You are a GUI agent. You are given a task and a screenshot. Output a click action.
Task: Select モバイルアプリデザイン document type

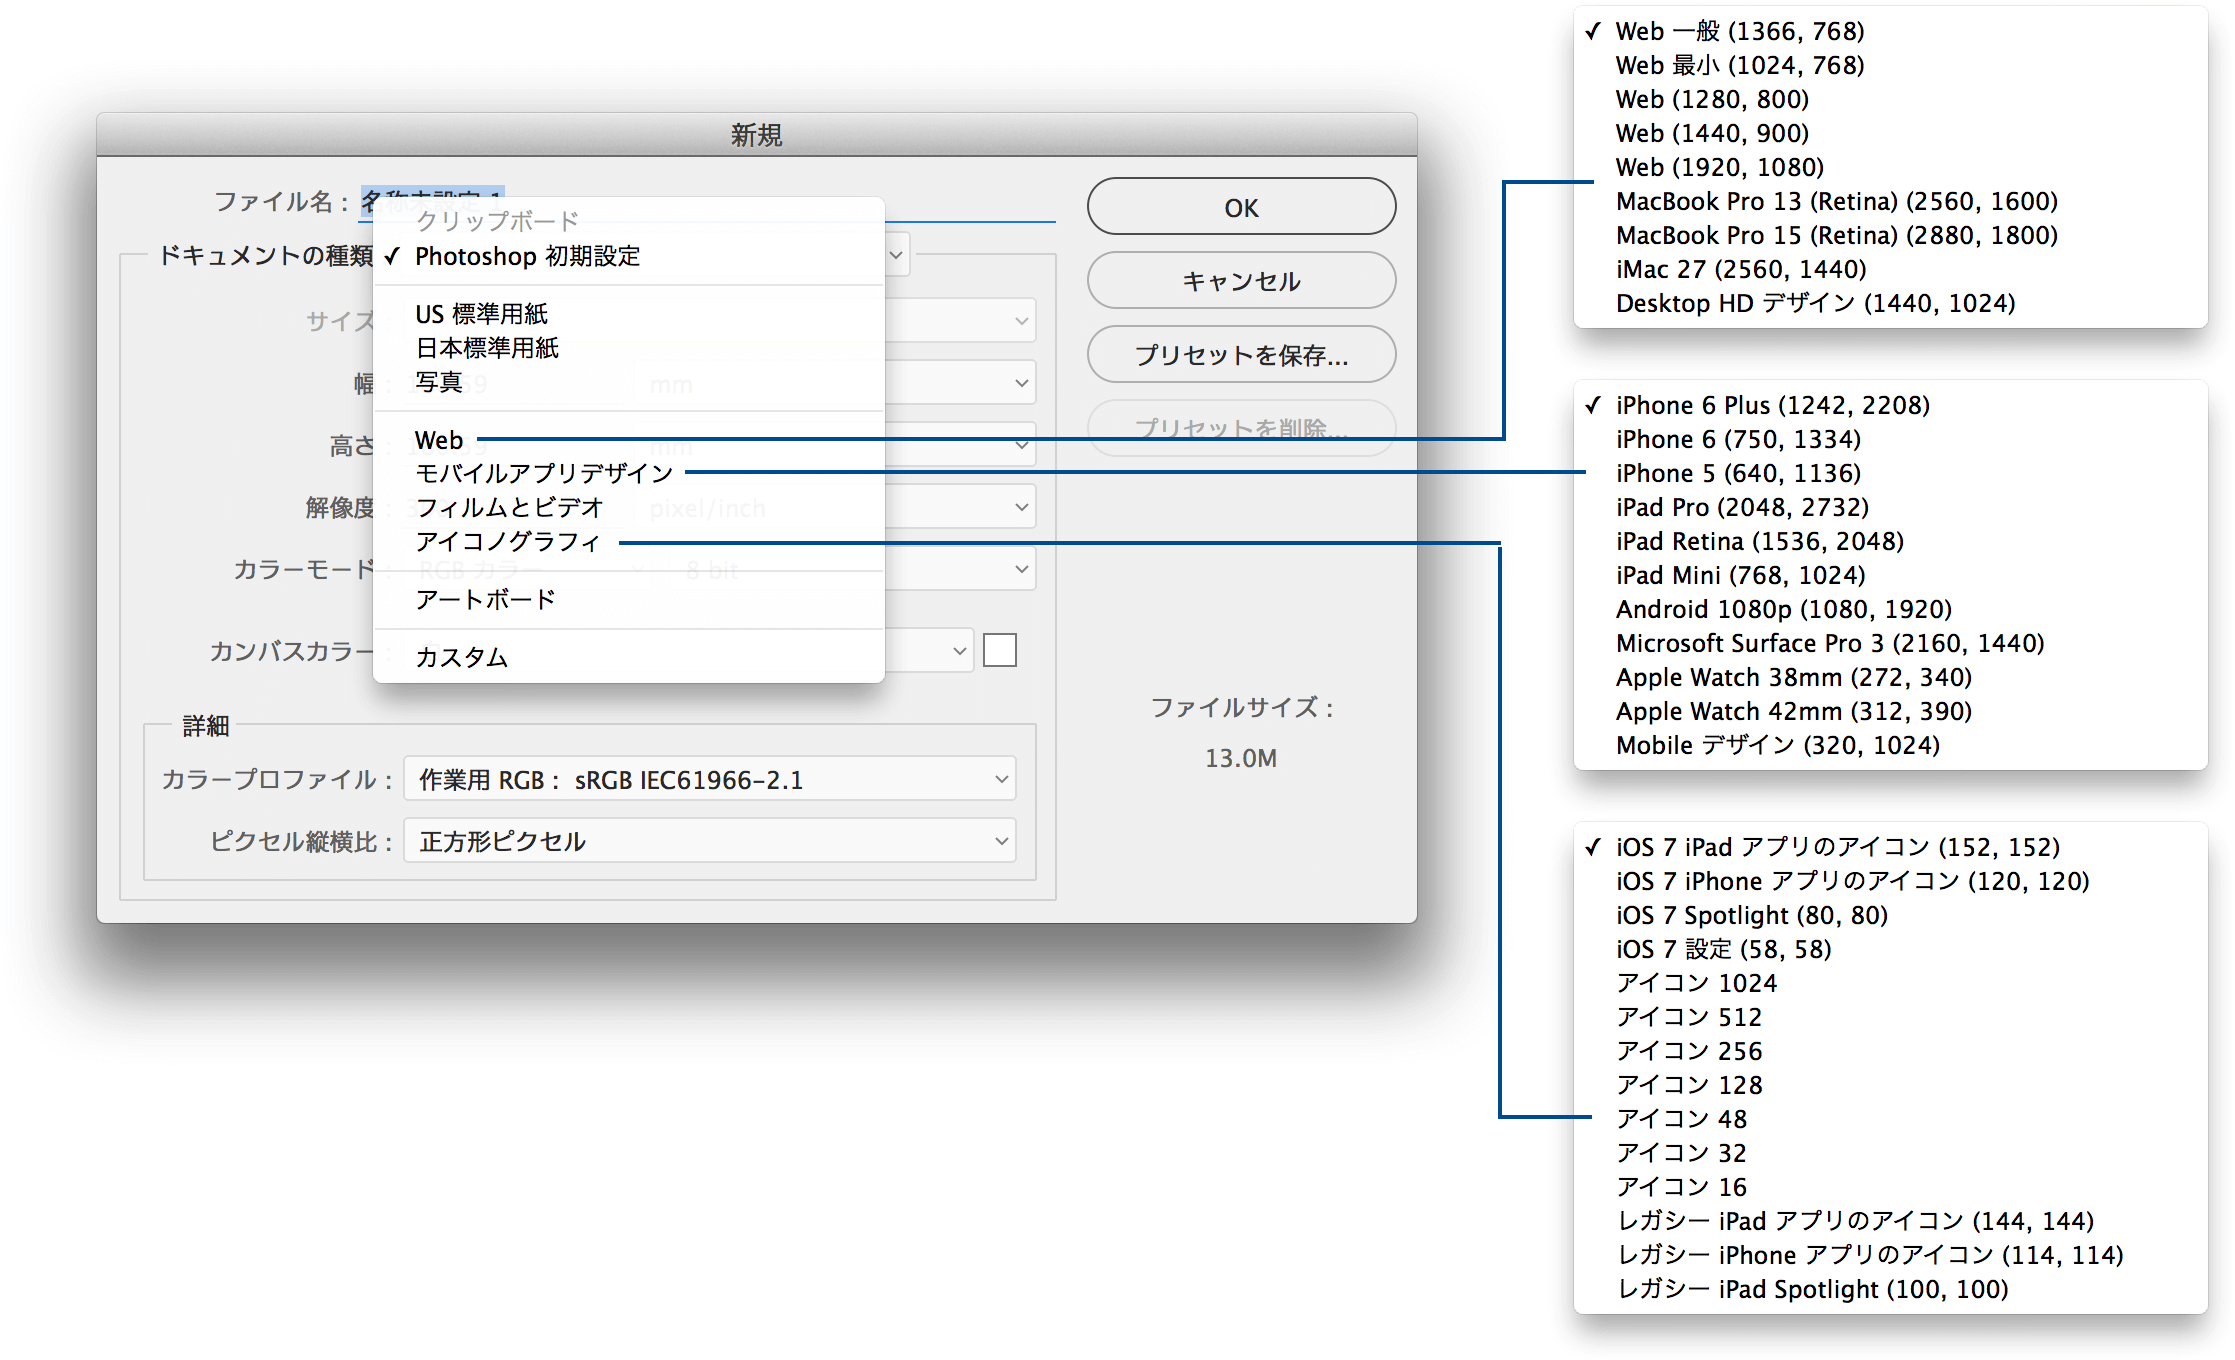coord(628,473)
